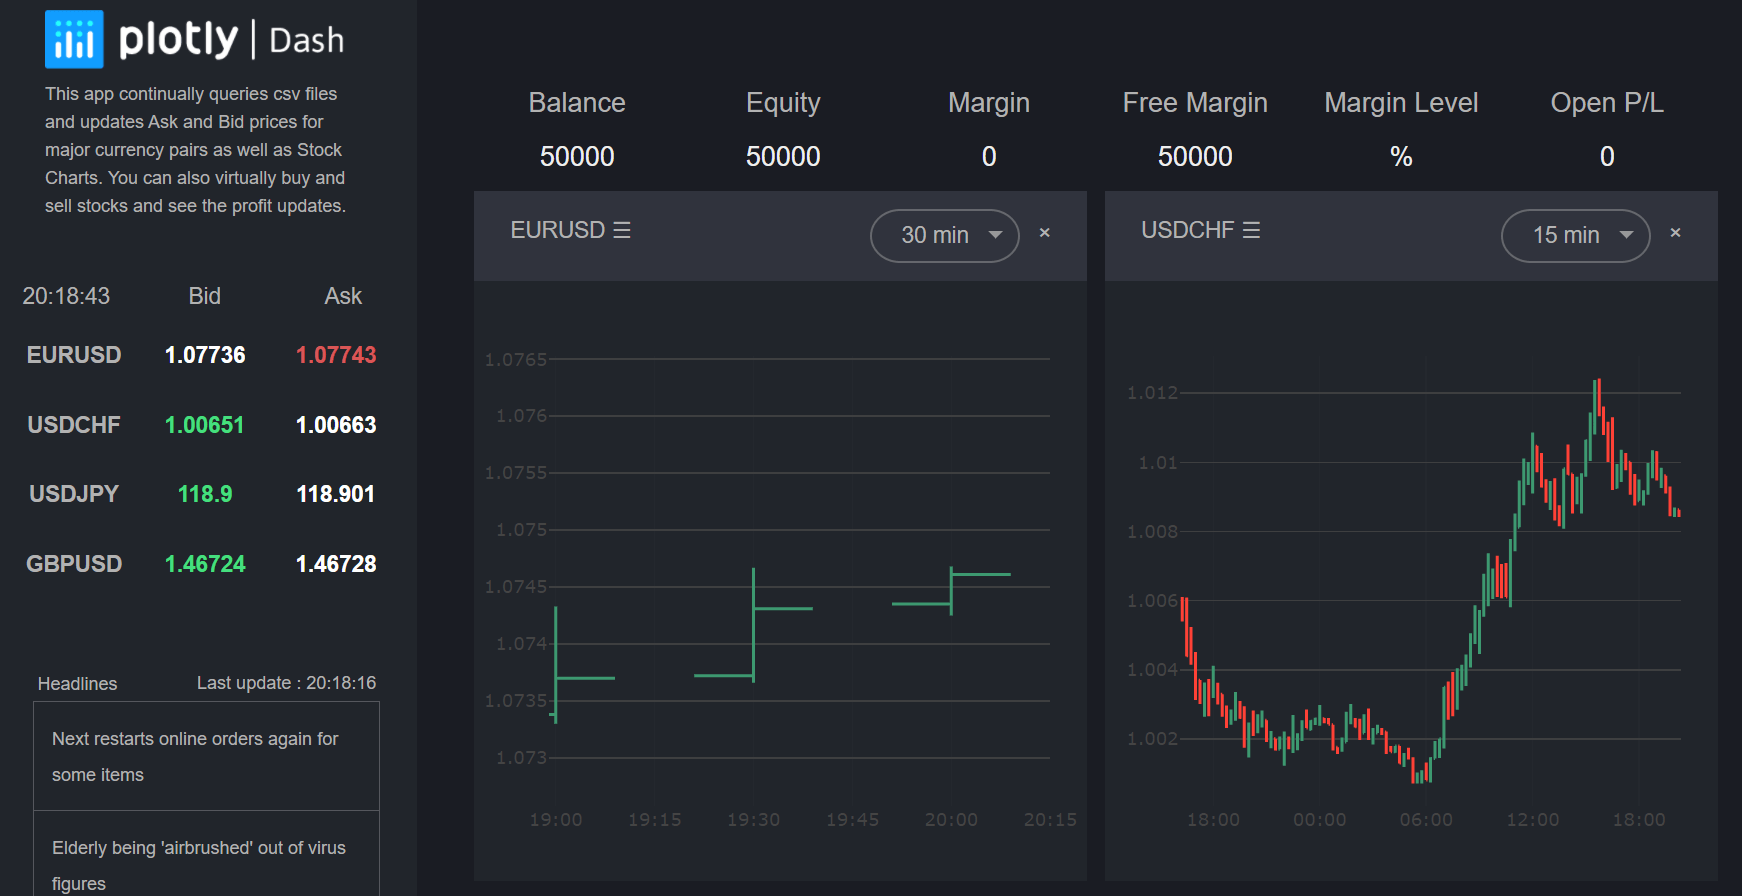Click the Headlines section title

click(x=77, y=684)
